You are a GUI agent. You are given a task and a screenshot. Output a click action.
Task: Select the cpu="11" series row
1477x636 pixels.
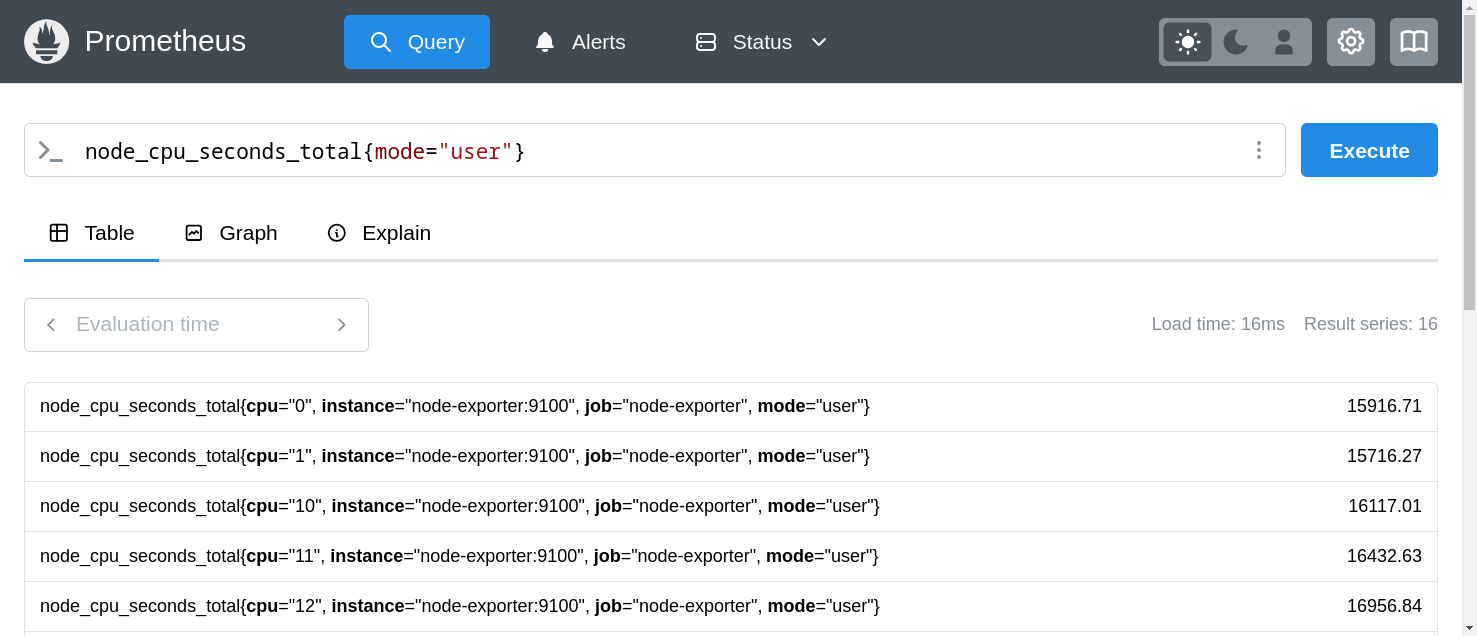coord(731,557)
